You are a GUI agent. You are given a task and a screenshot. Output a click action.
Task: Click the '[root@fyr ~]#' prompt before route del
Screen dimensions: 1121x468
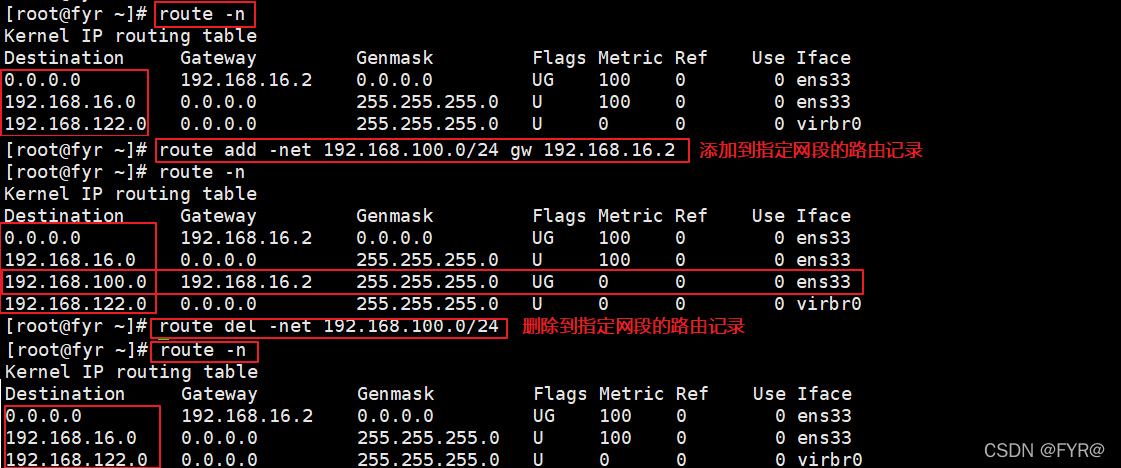[76, 327]
